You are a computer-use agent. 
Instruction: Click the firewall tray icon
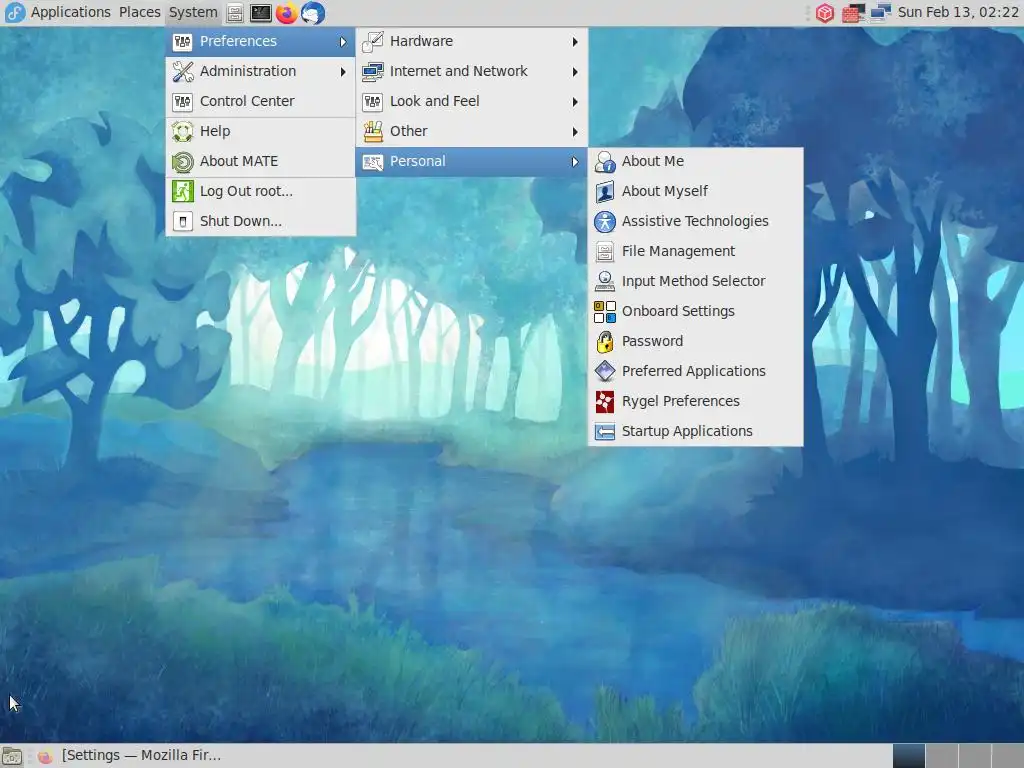(x=853, y=12)
